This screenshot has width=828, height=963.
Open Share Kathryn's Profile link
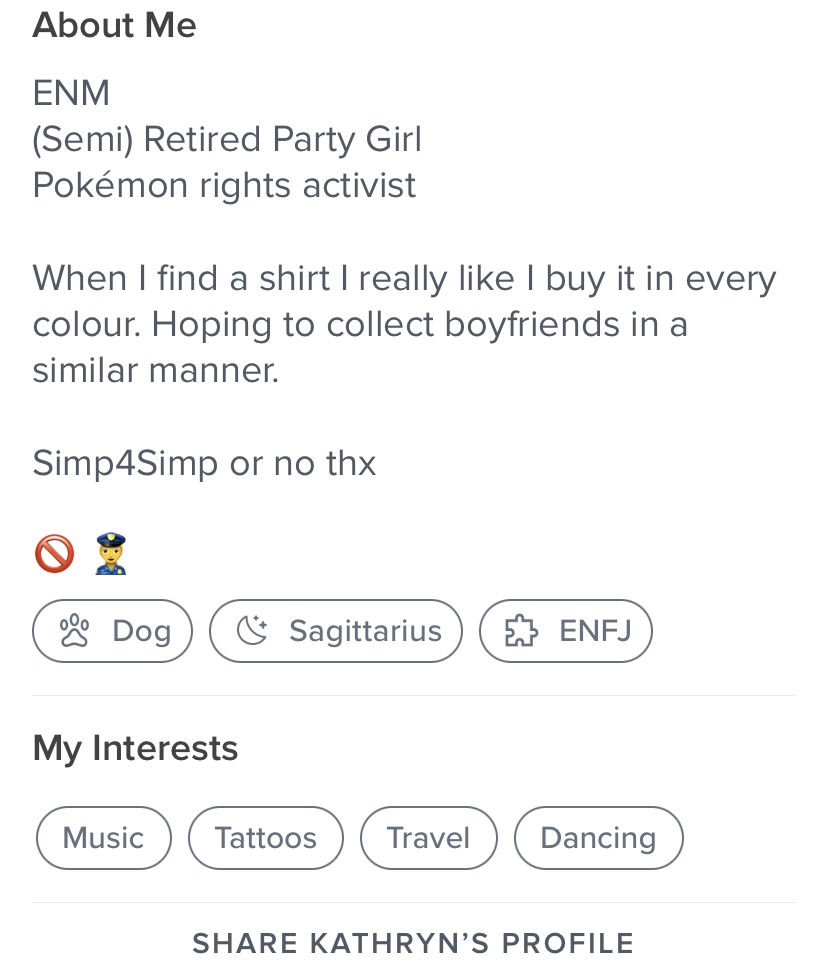point(413,943)
